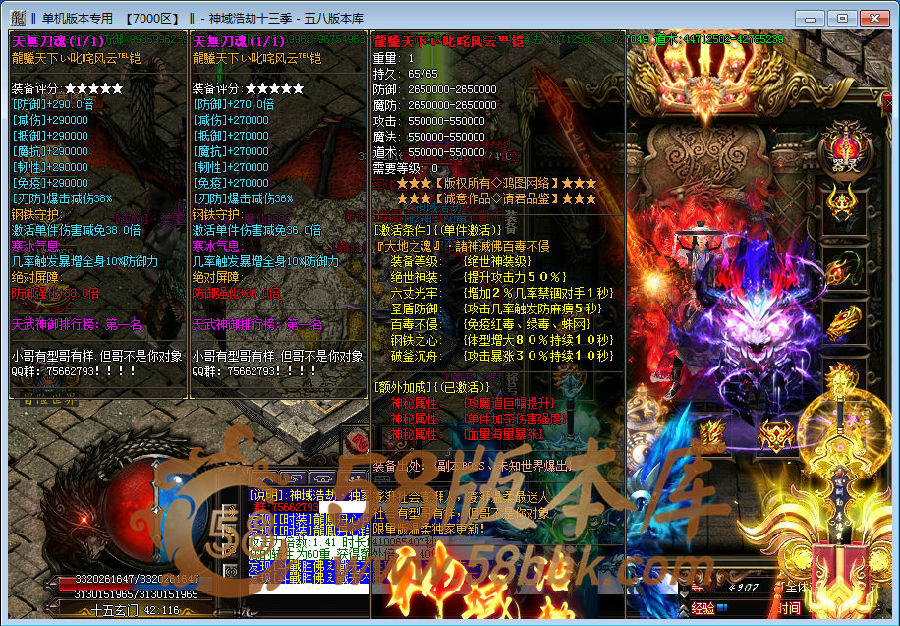
Task: Click the 时间 label at bottom right
Action: point(789,608)
